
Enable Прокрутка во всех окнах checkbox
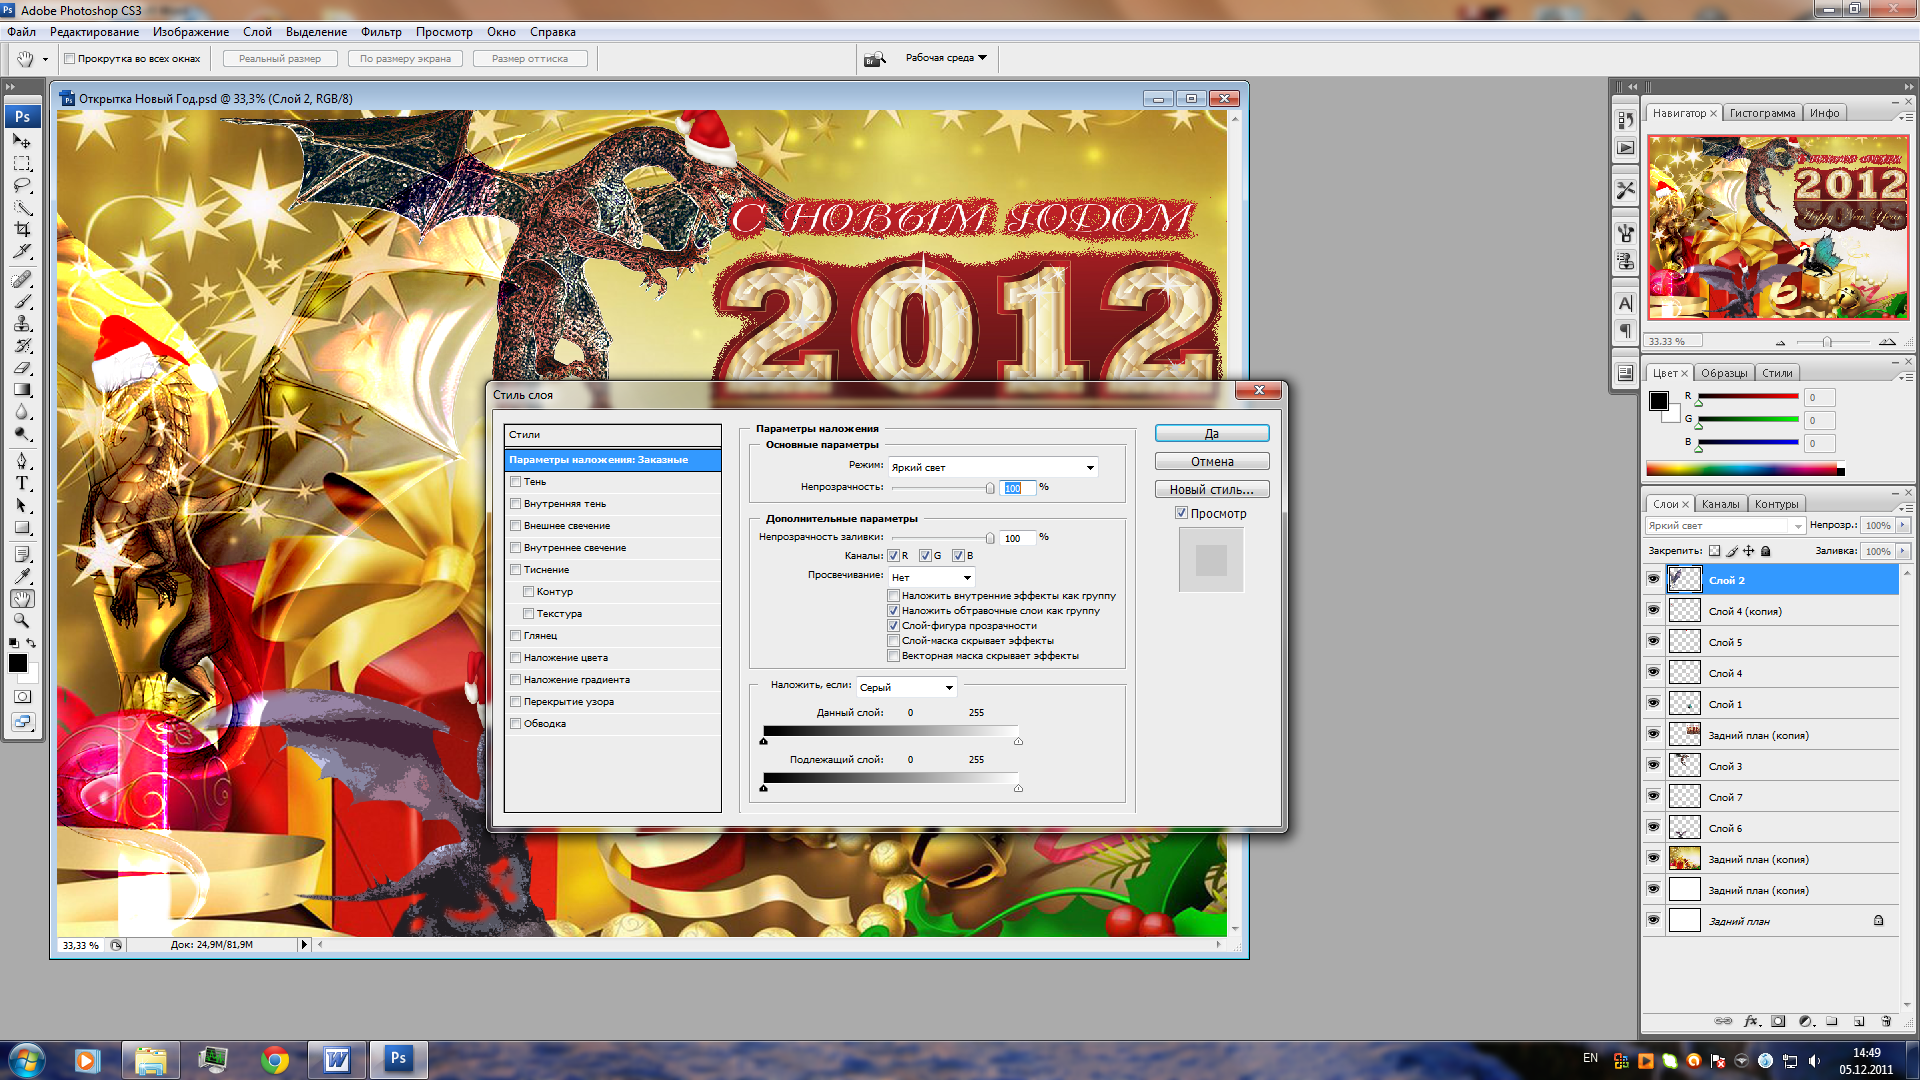pos(70,59)
